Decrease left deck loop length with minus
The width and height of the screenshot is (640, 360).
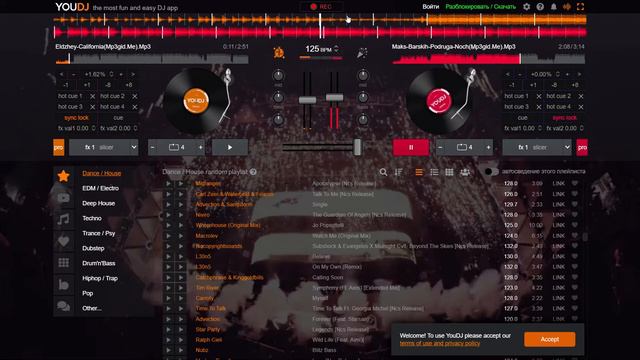153,147
